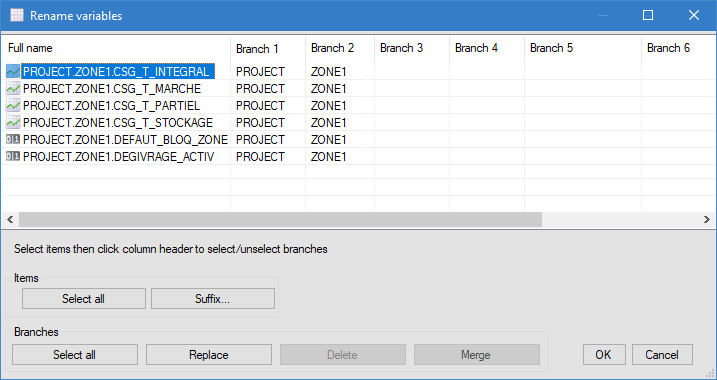717x380 pixels.
Task: Click the horizontal scrollbar right arrow
Action: pos(707,219)
